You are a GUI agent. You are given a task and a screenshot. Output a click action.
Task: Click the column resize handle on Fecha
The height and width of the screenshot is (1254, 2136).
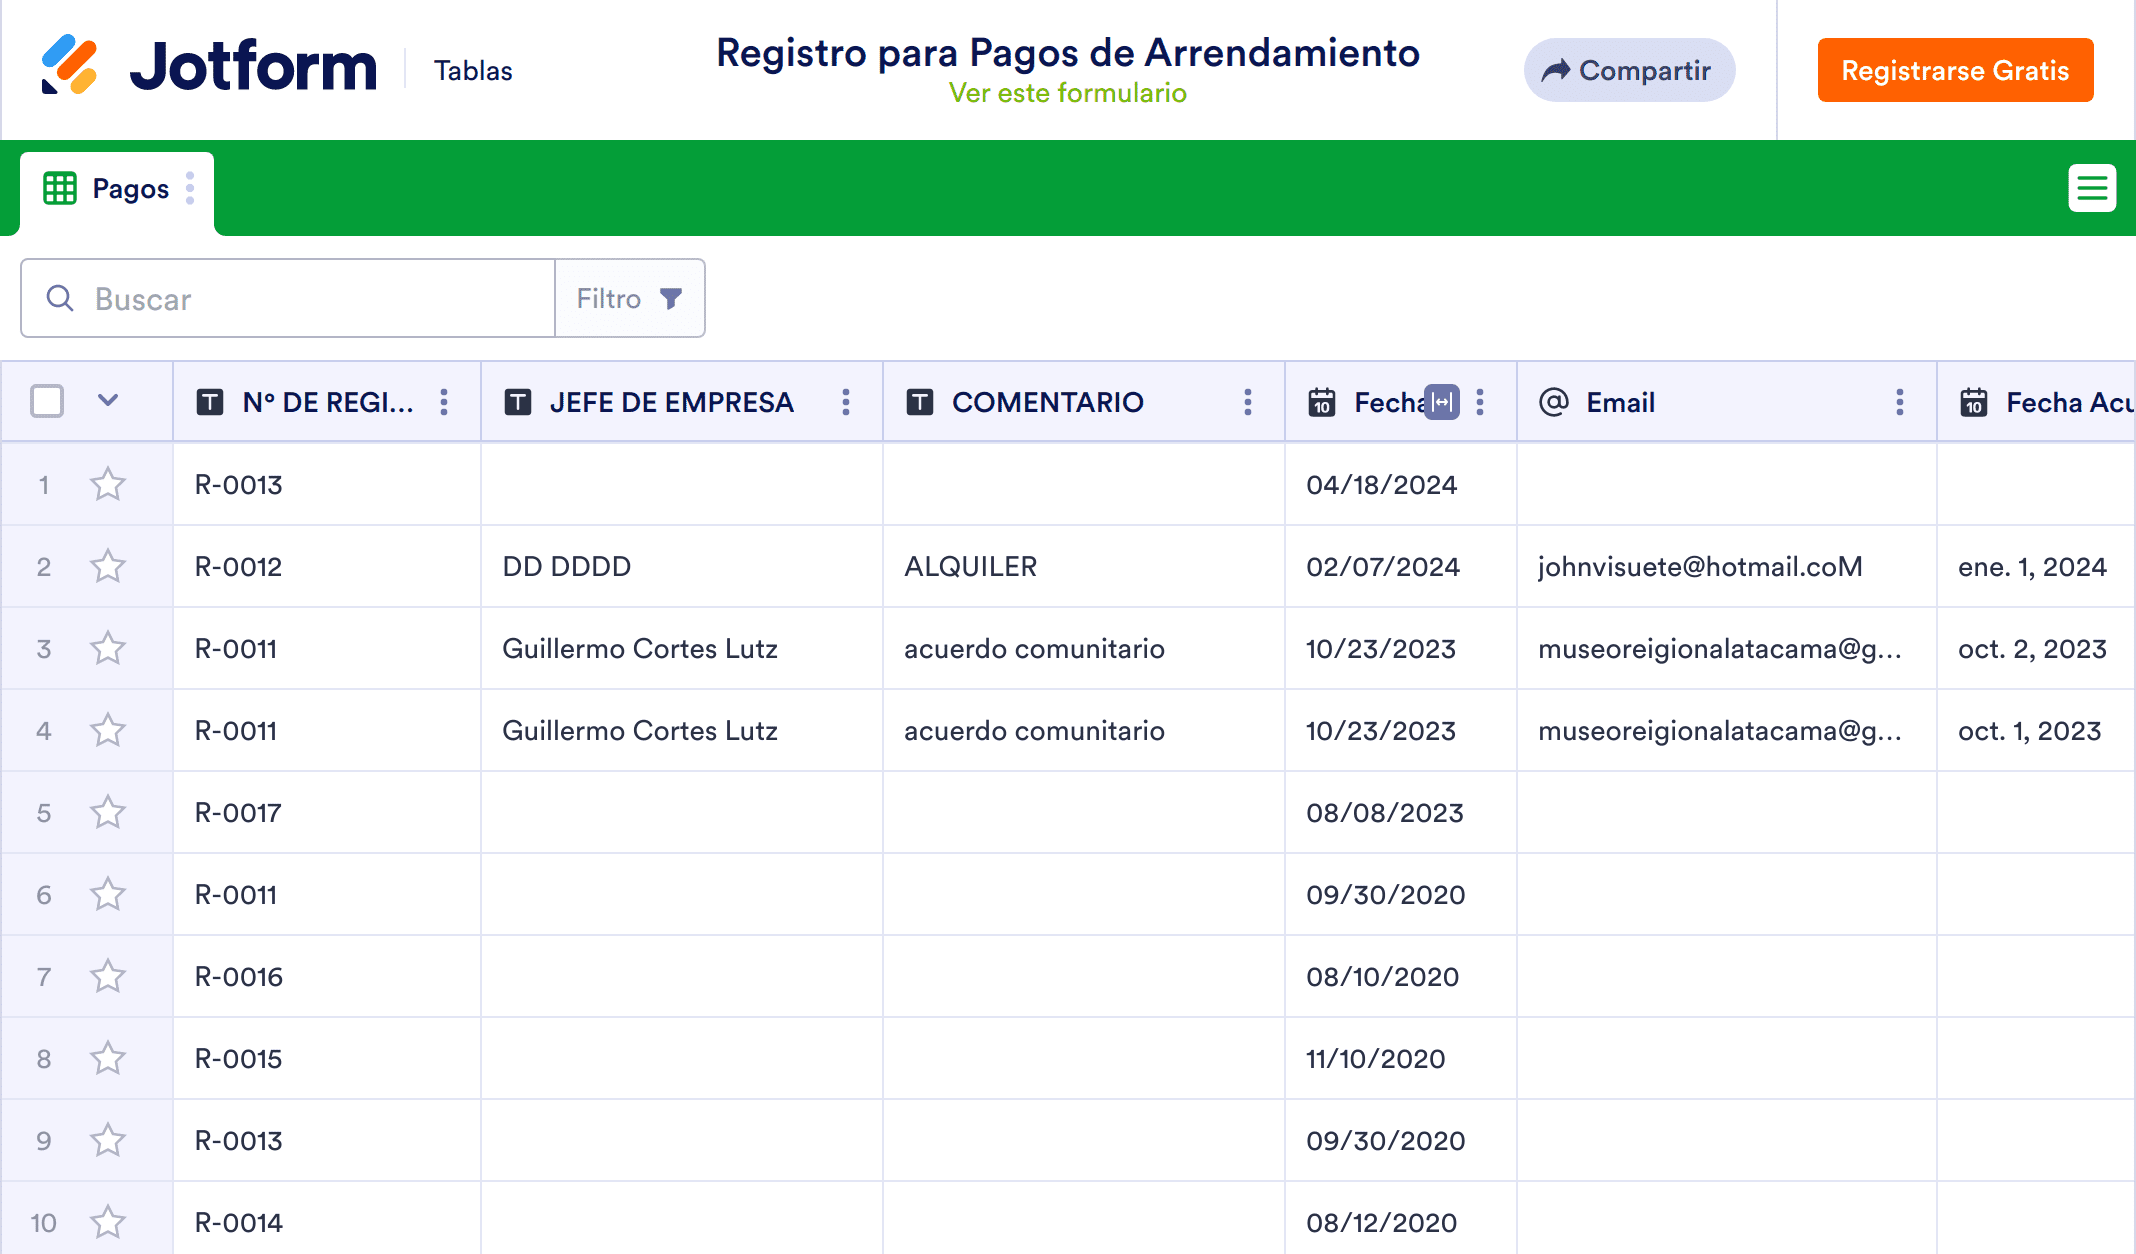pos(1441,402)
